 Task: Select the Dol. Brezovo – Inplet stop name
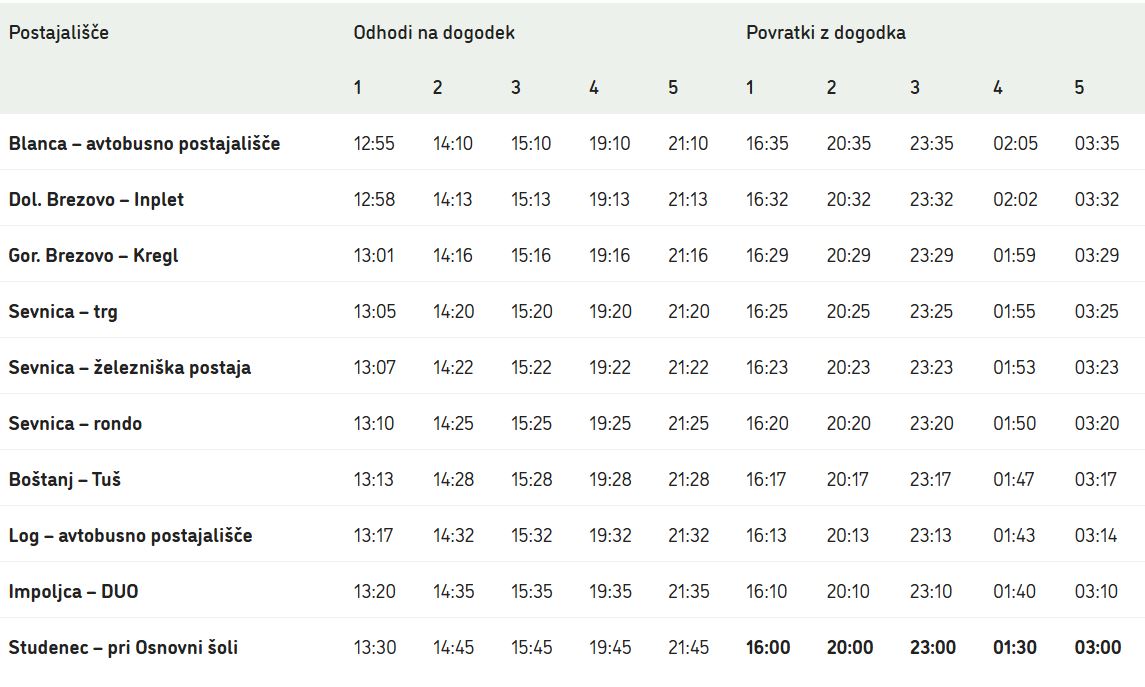pos(96,200)
